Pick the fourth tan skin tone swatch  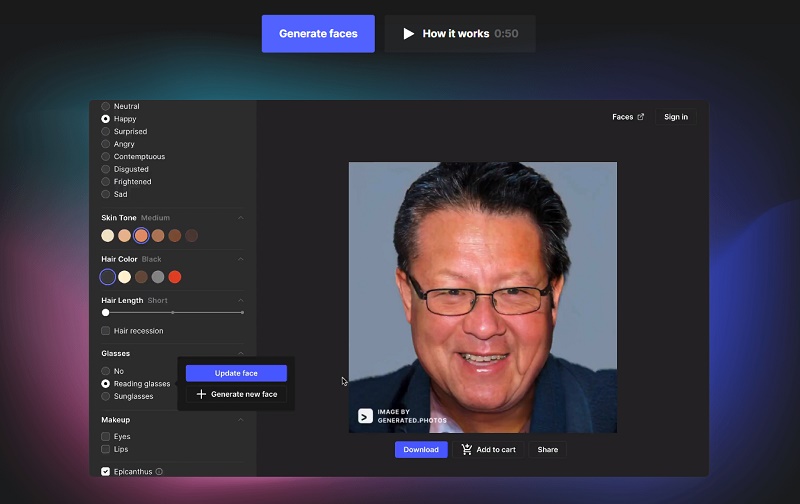(158, 235)
